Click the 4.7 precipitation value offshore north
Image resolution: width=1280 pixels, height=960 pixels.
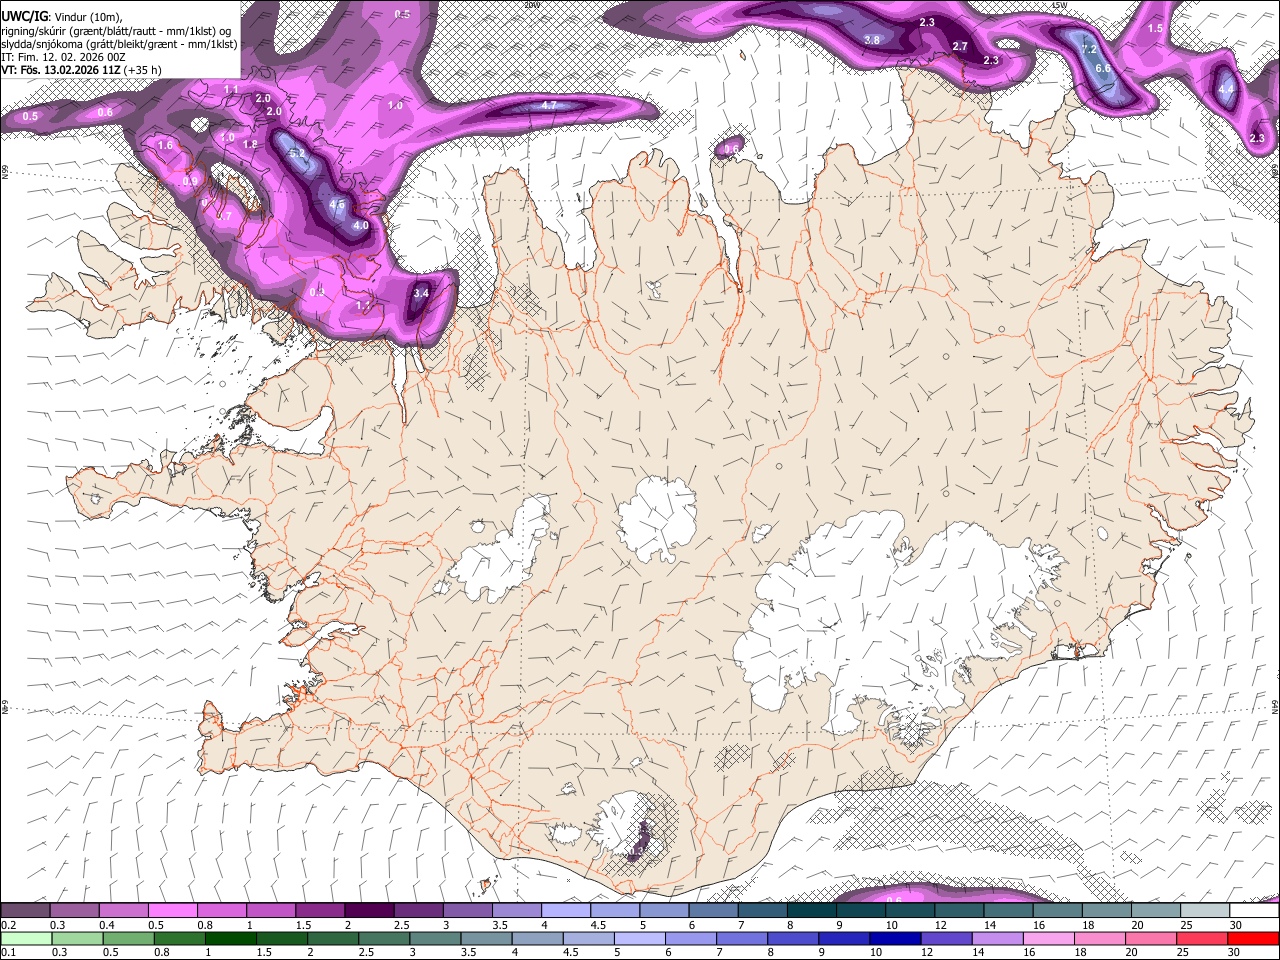549,105
